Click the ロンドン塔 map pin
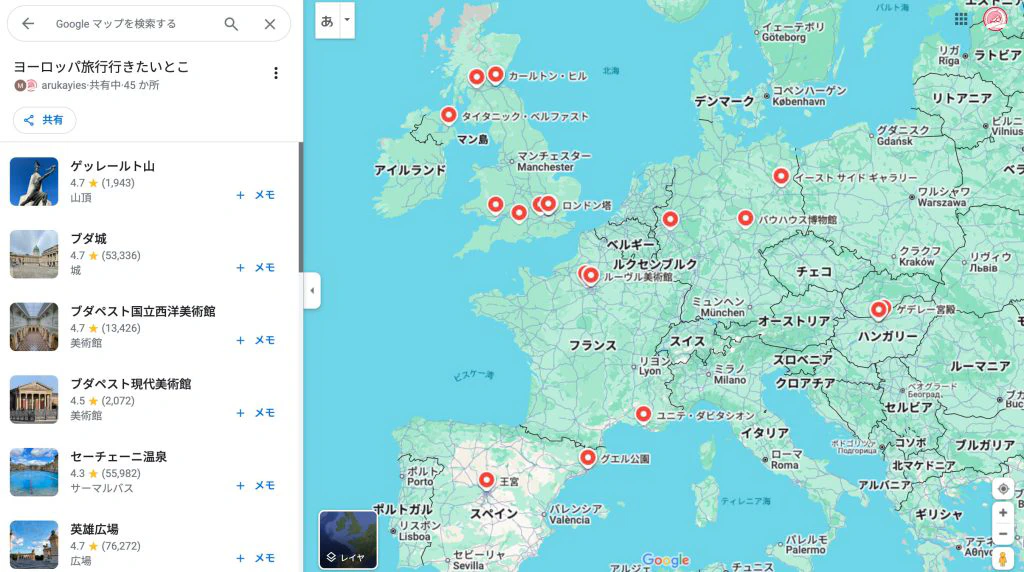This screenshot has width=1024, height=572. coord(548,204)
